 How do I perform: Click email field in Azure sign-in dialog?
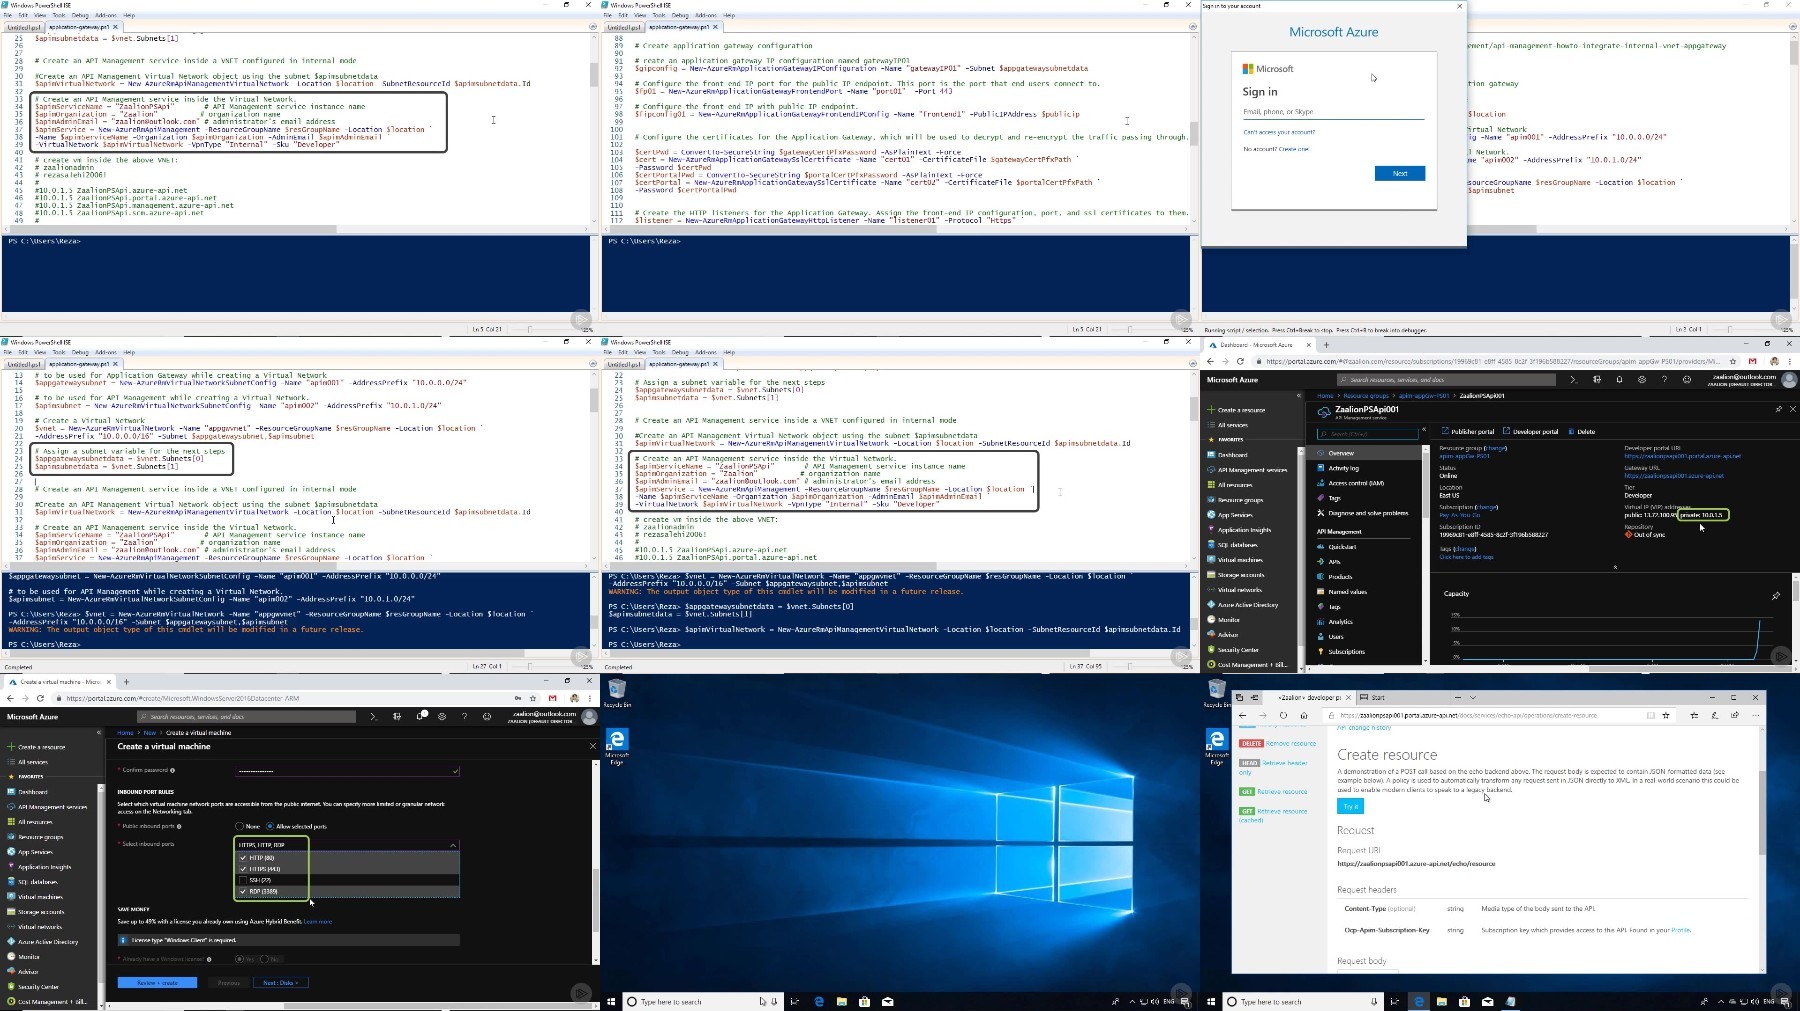[x=1333, y=112]
